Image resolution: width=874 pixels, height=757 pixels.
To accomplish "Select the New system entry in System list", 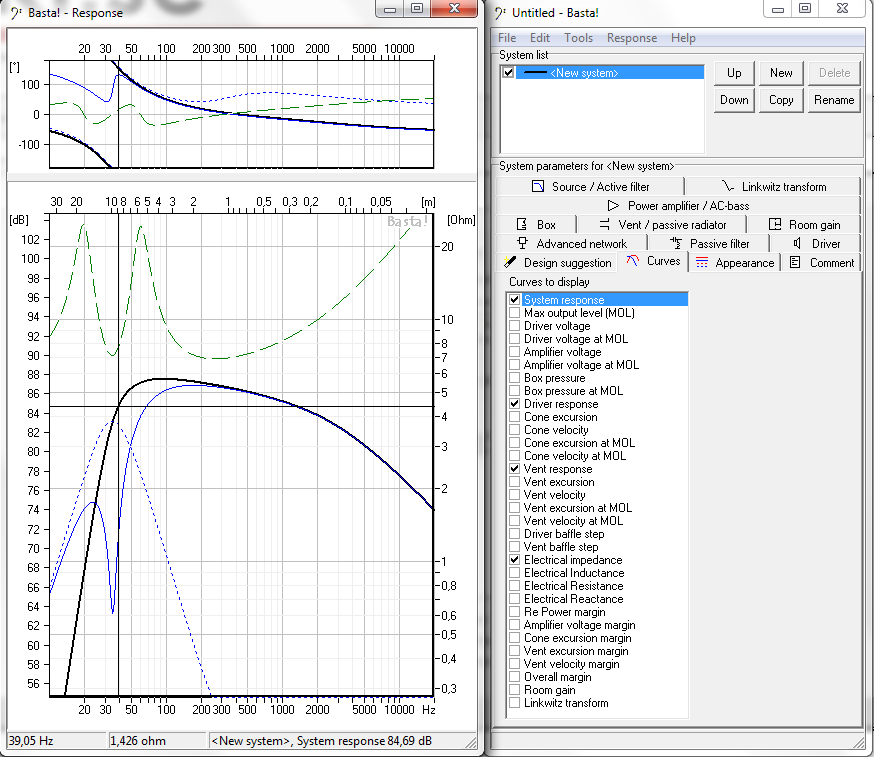I will click(x=584, y=73).
